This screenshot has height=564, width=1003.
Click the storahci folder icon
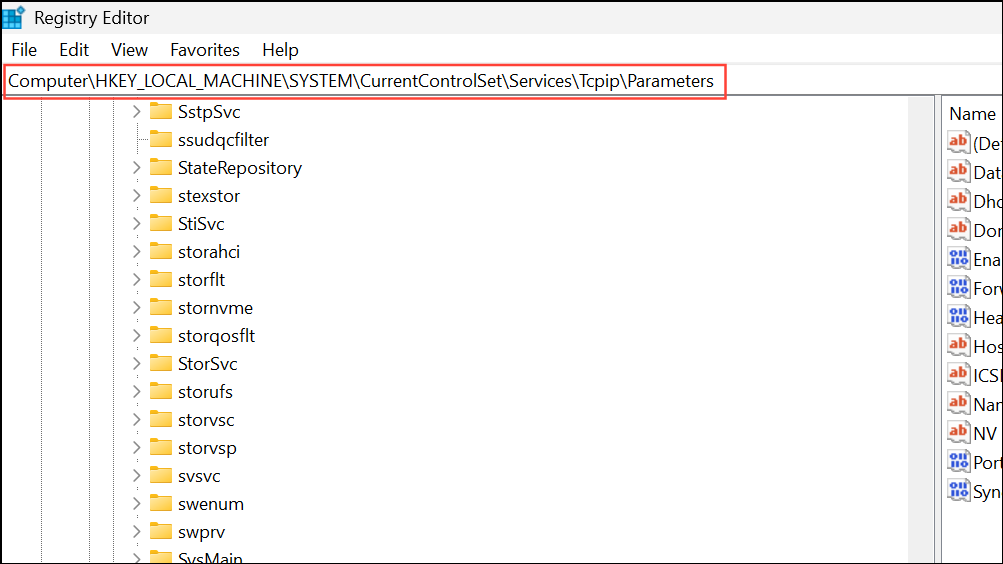click(161, 252)
